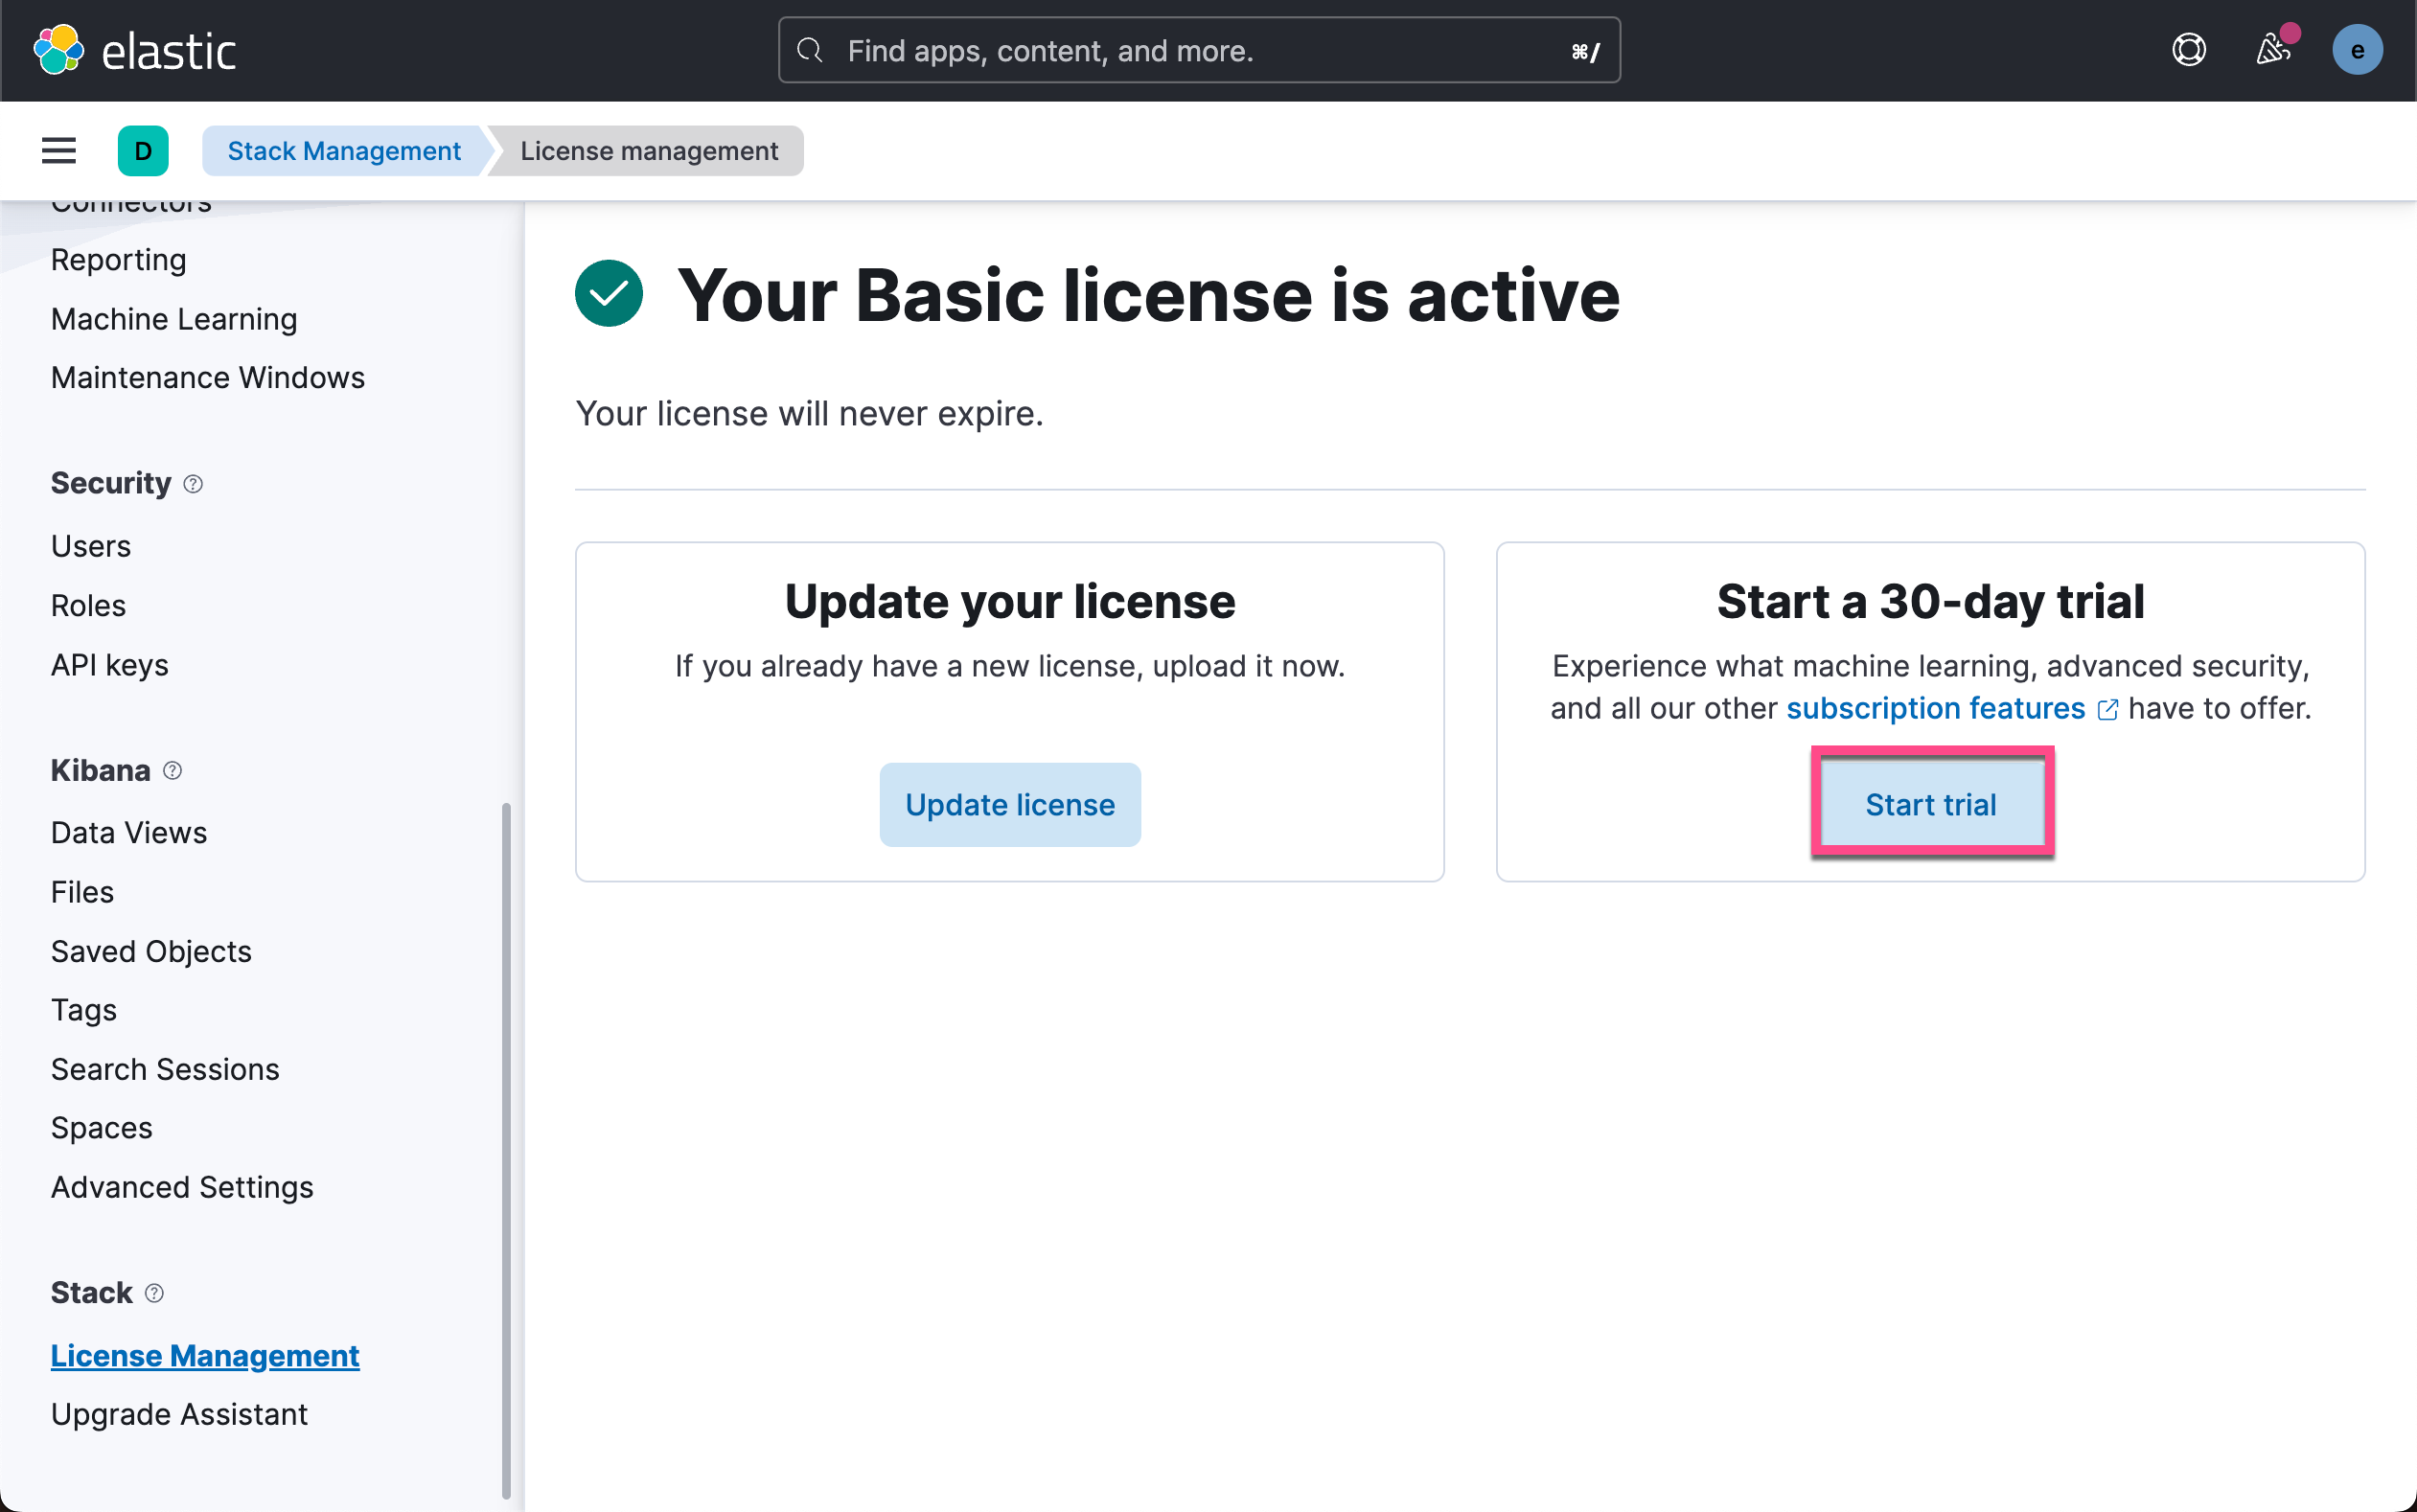Click the Start trial button
The height and width of the screenshot is (1512, 2417).
click(x=1931, y=803)
